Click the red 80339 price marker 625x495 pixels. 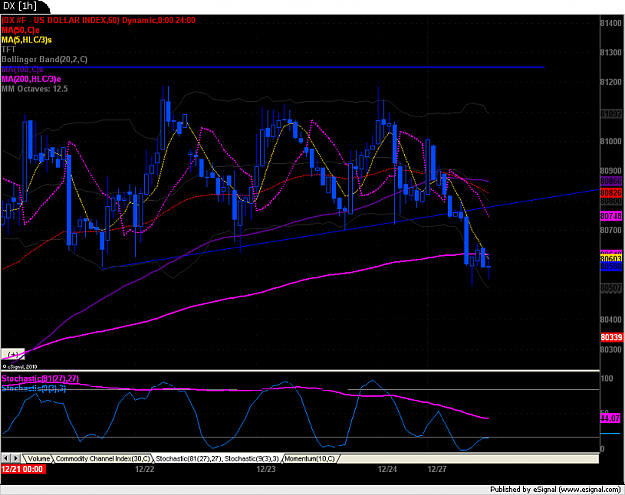tap(611, 337)
